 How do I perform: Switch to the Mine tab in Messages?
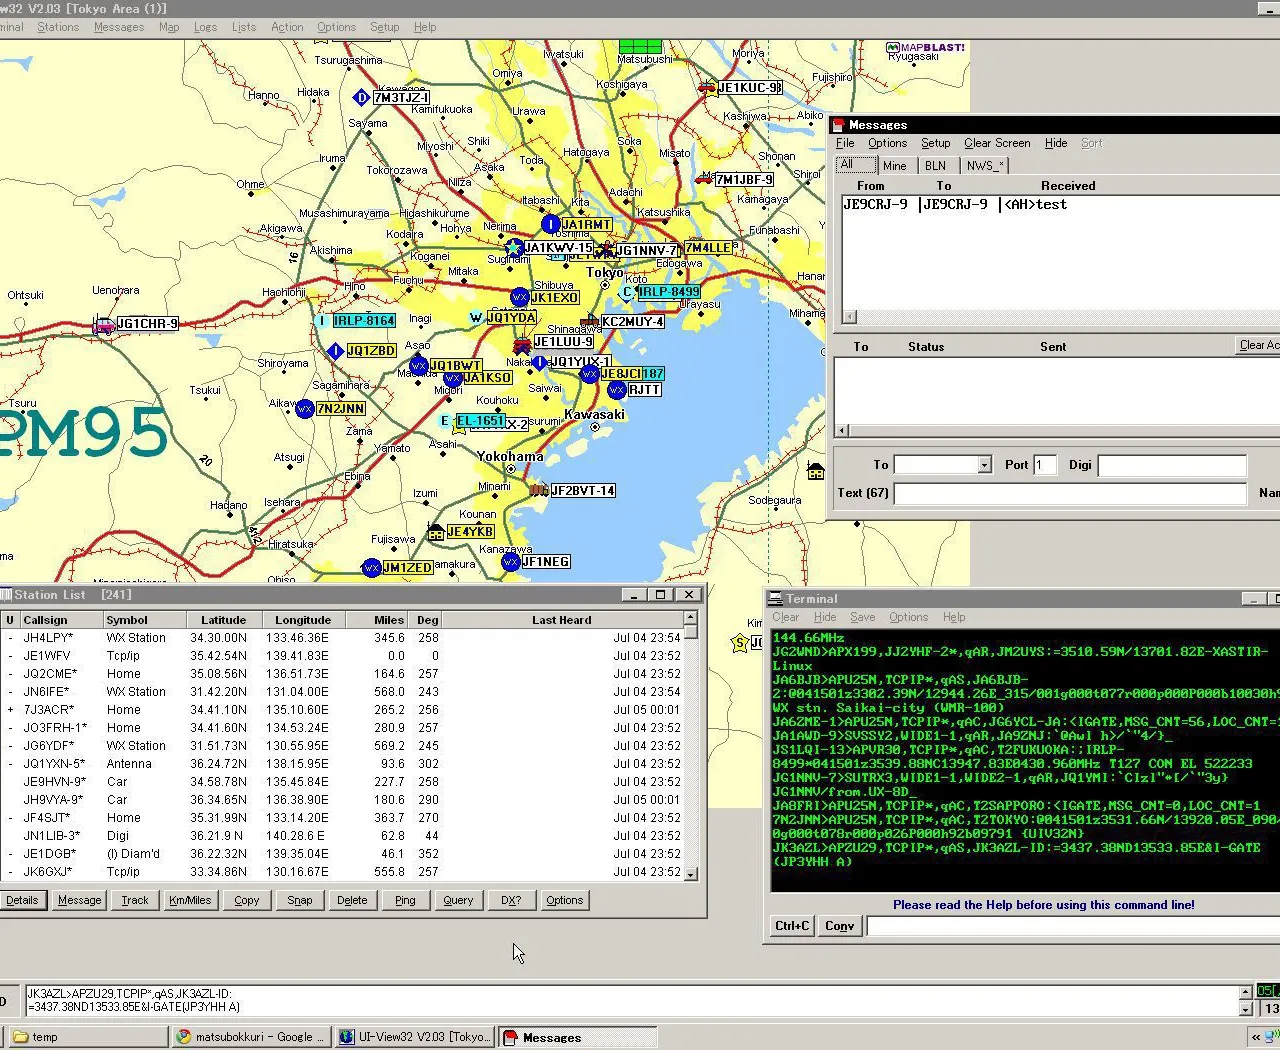click(x=895, y=166)
